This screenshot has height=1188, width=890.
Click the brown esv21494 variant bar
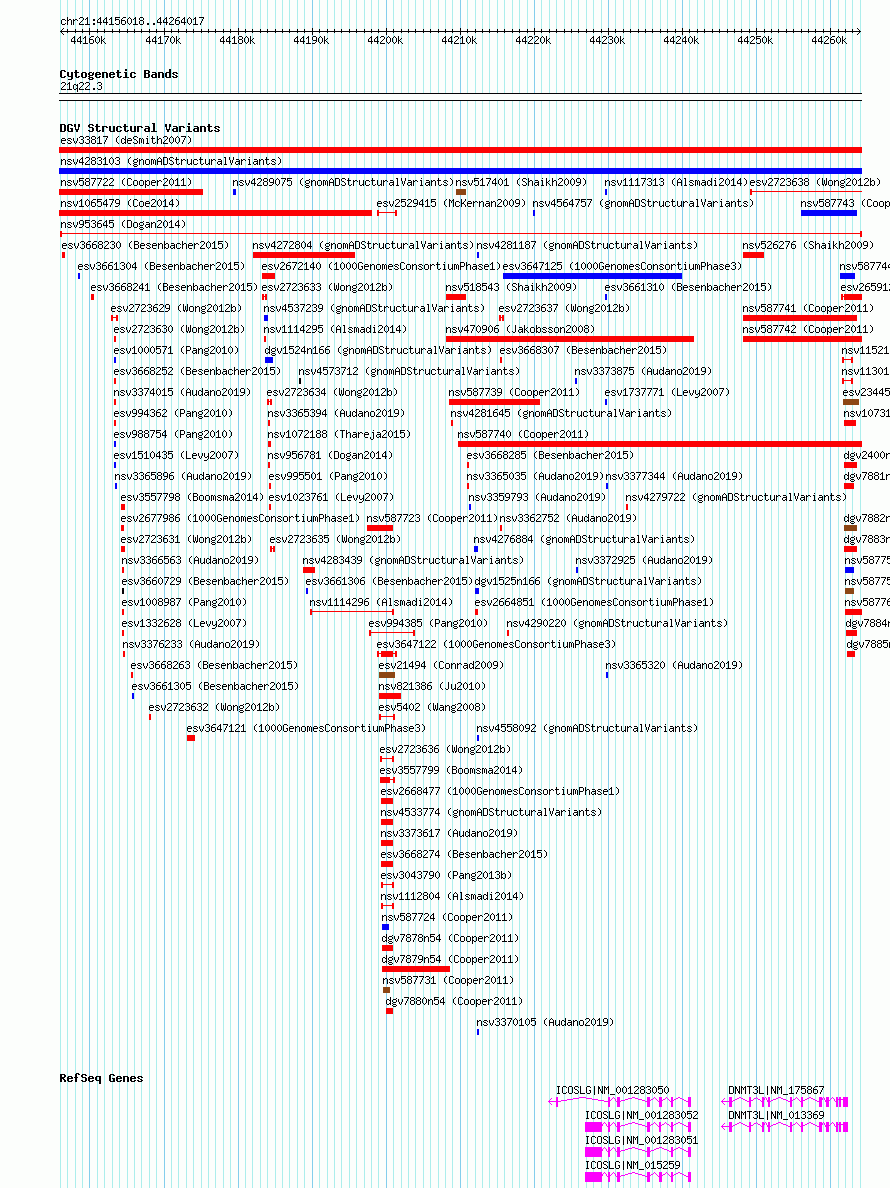387,675
